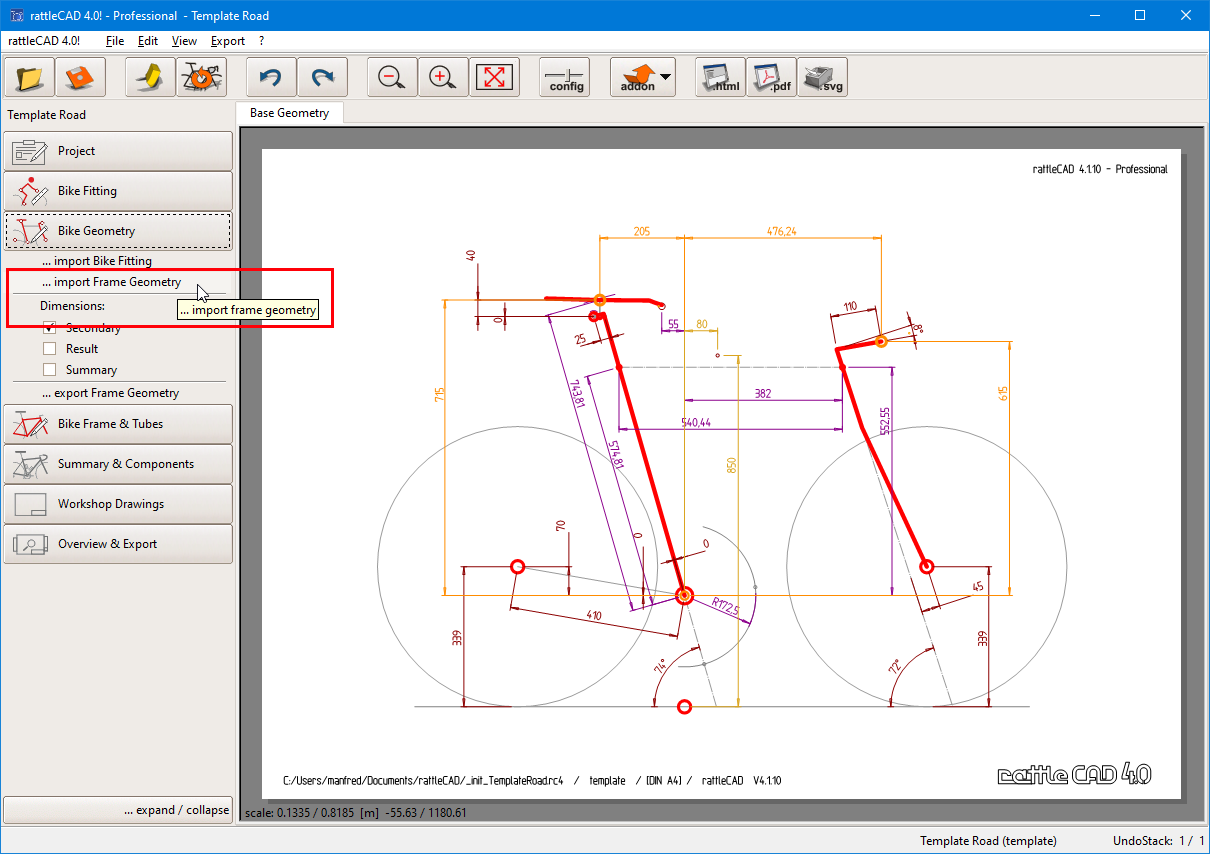Export drawing as svg

click(x=822, y=77)
